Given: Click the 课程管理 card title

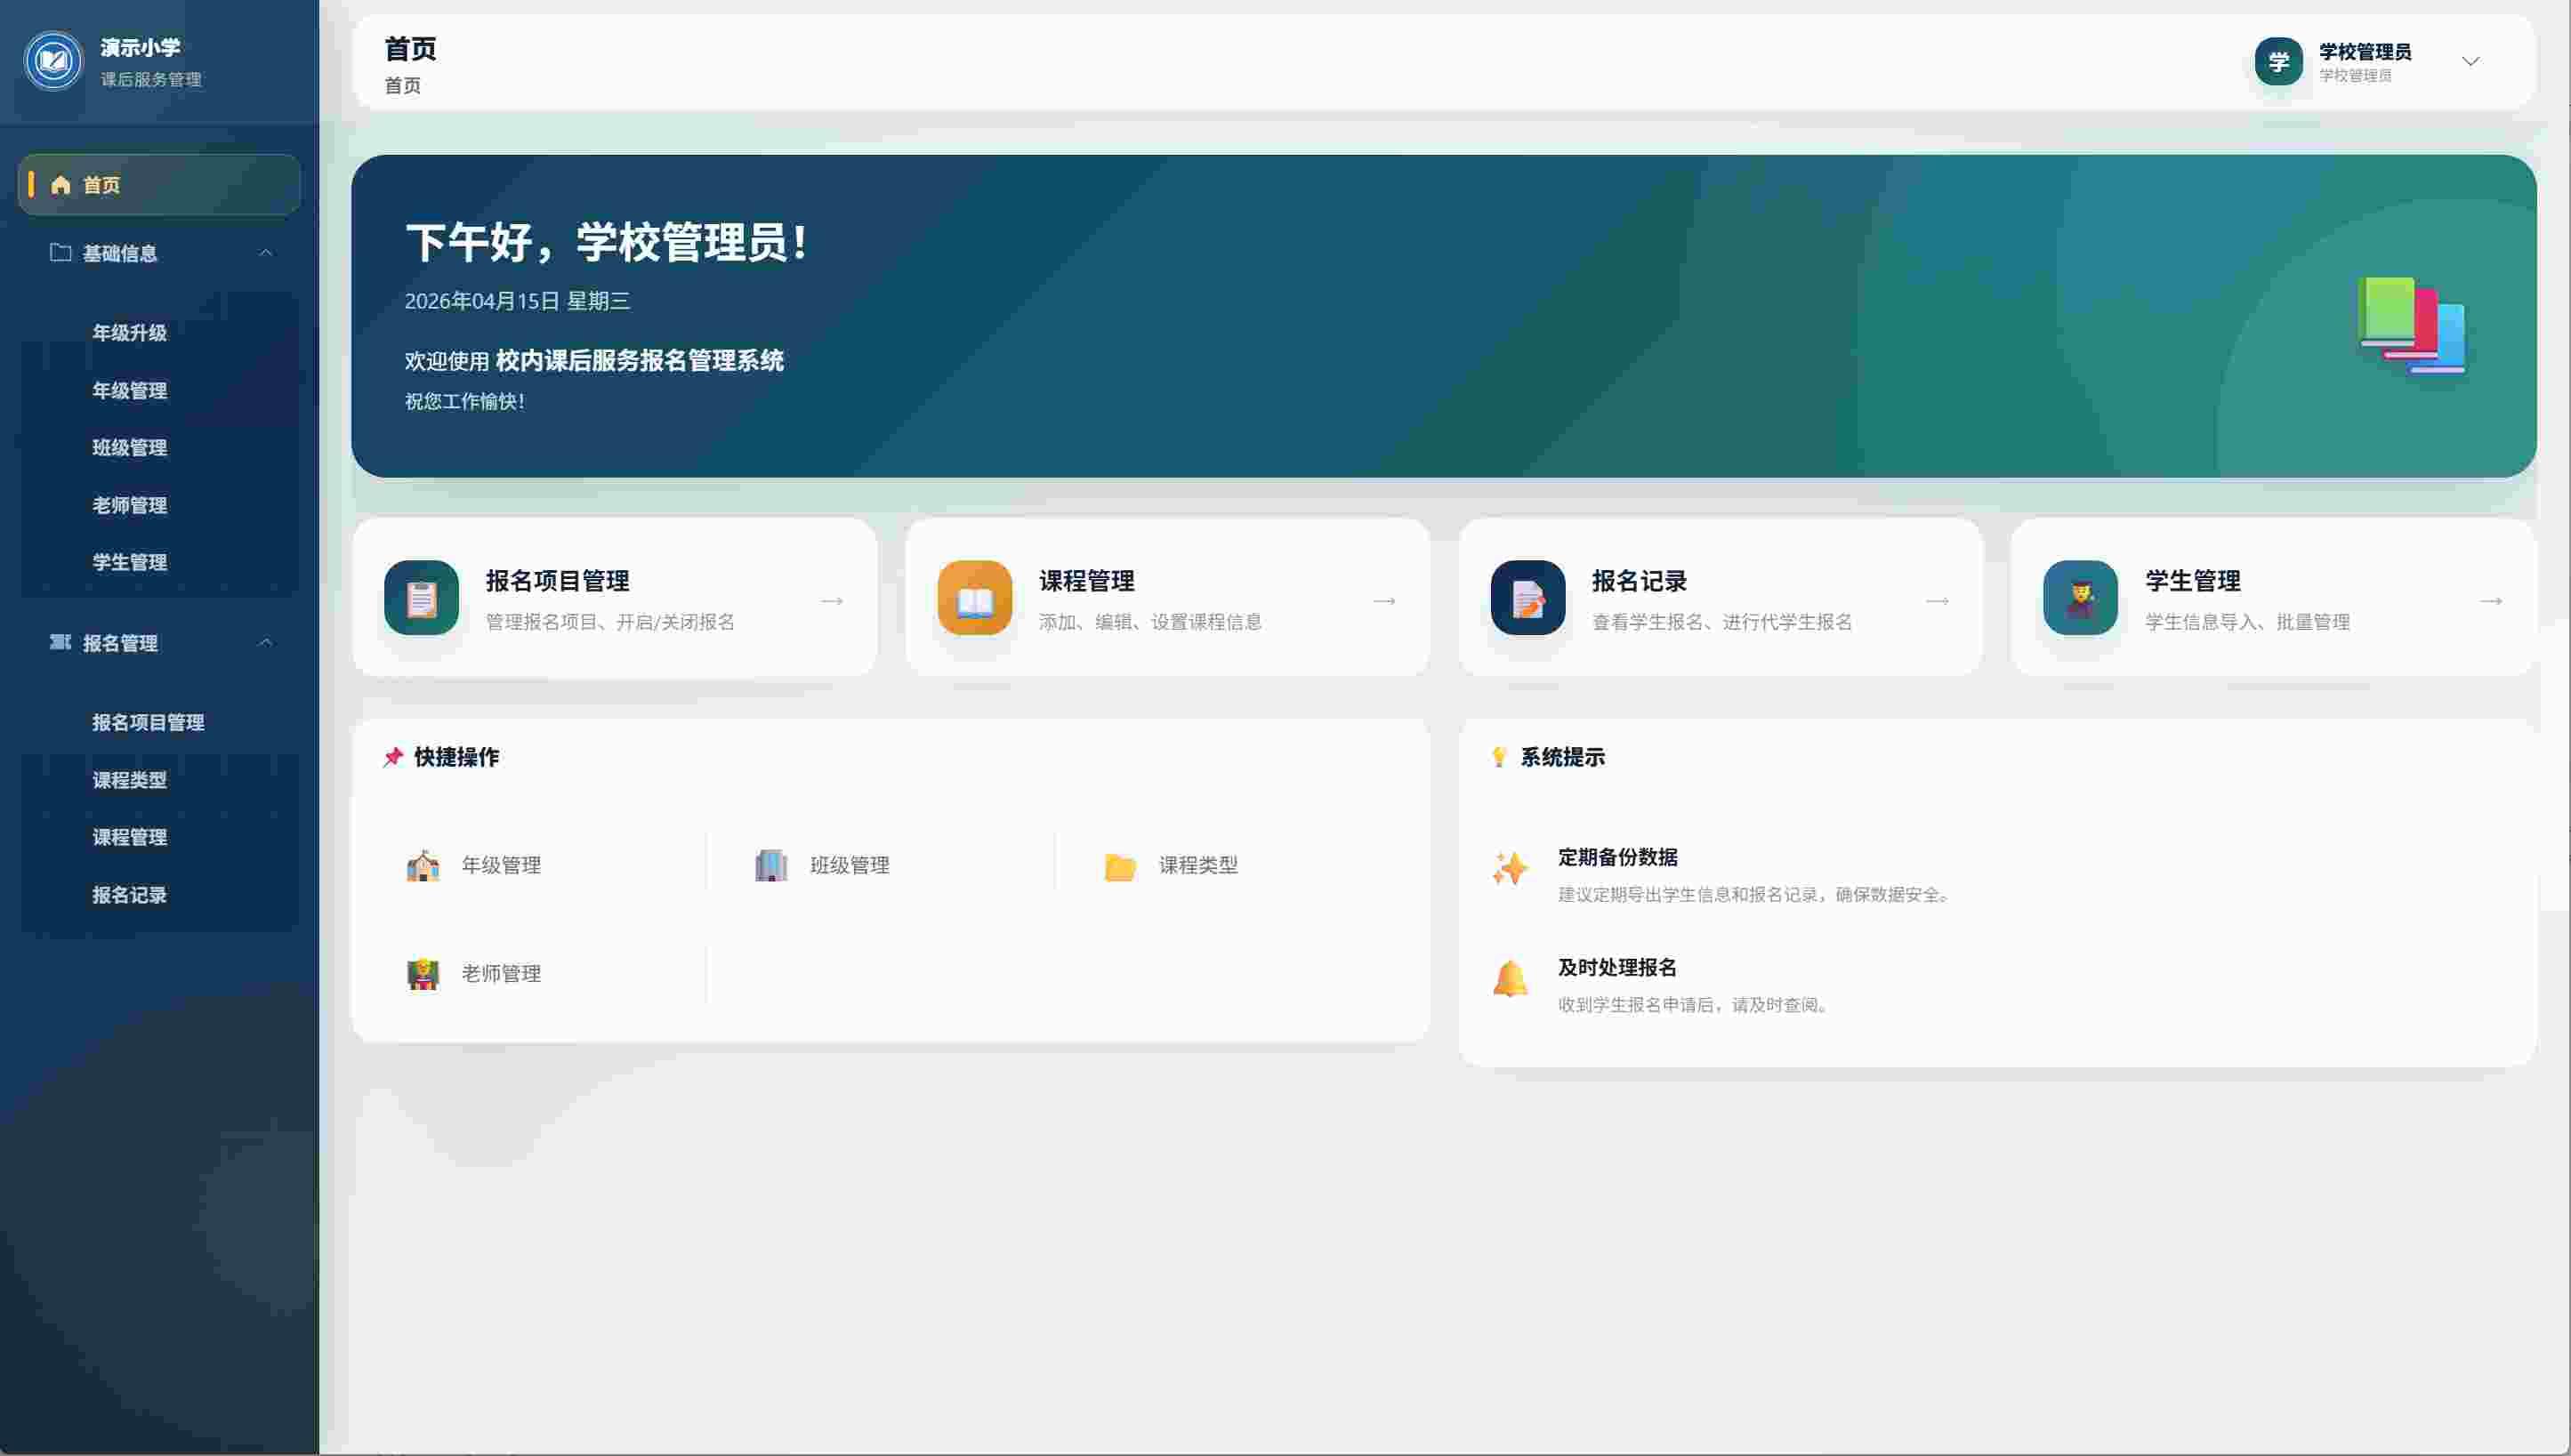Looking at the screenshot, I should point(1086,581).
